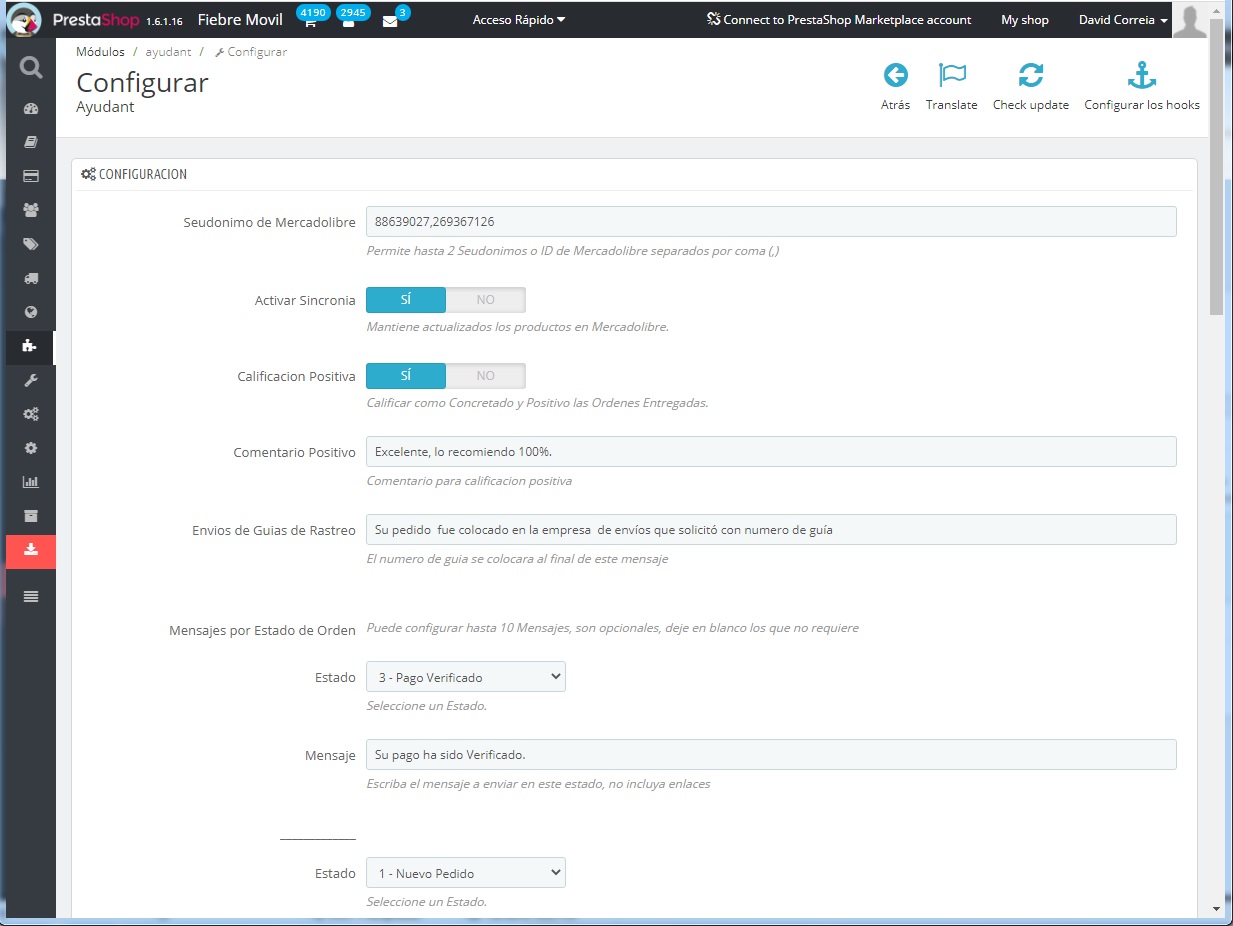Open the sidebar search magnifier icon

[x=31, y=68]
